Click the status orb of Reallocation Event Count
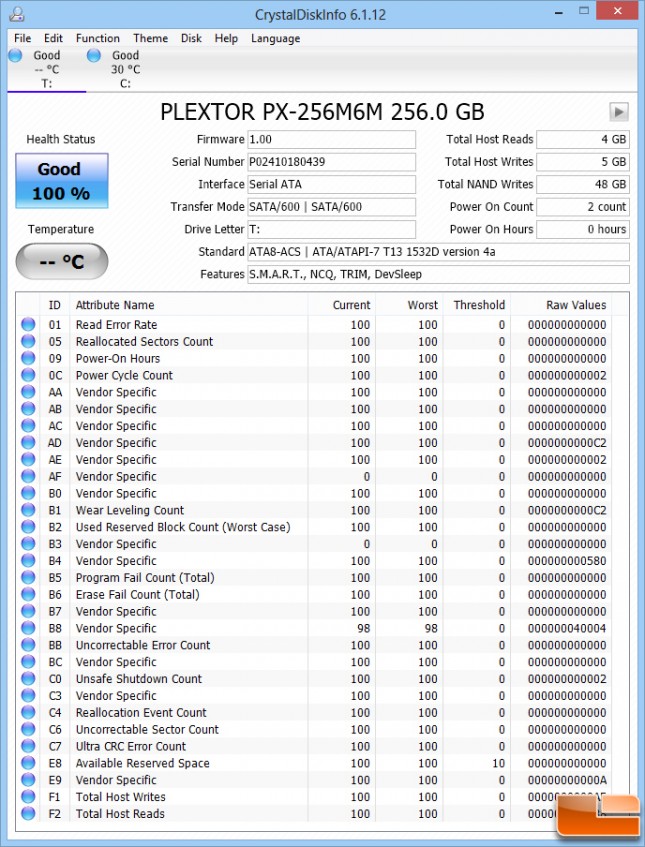The image size is (645, 847). point(28,712)
